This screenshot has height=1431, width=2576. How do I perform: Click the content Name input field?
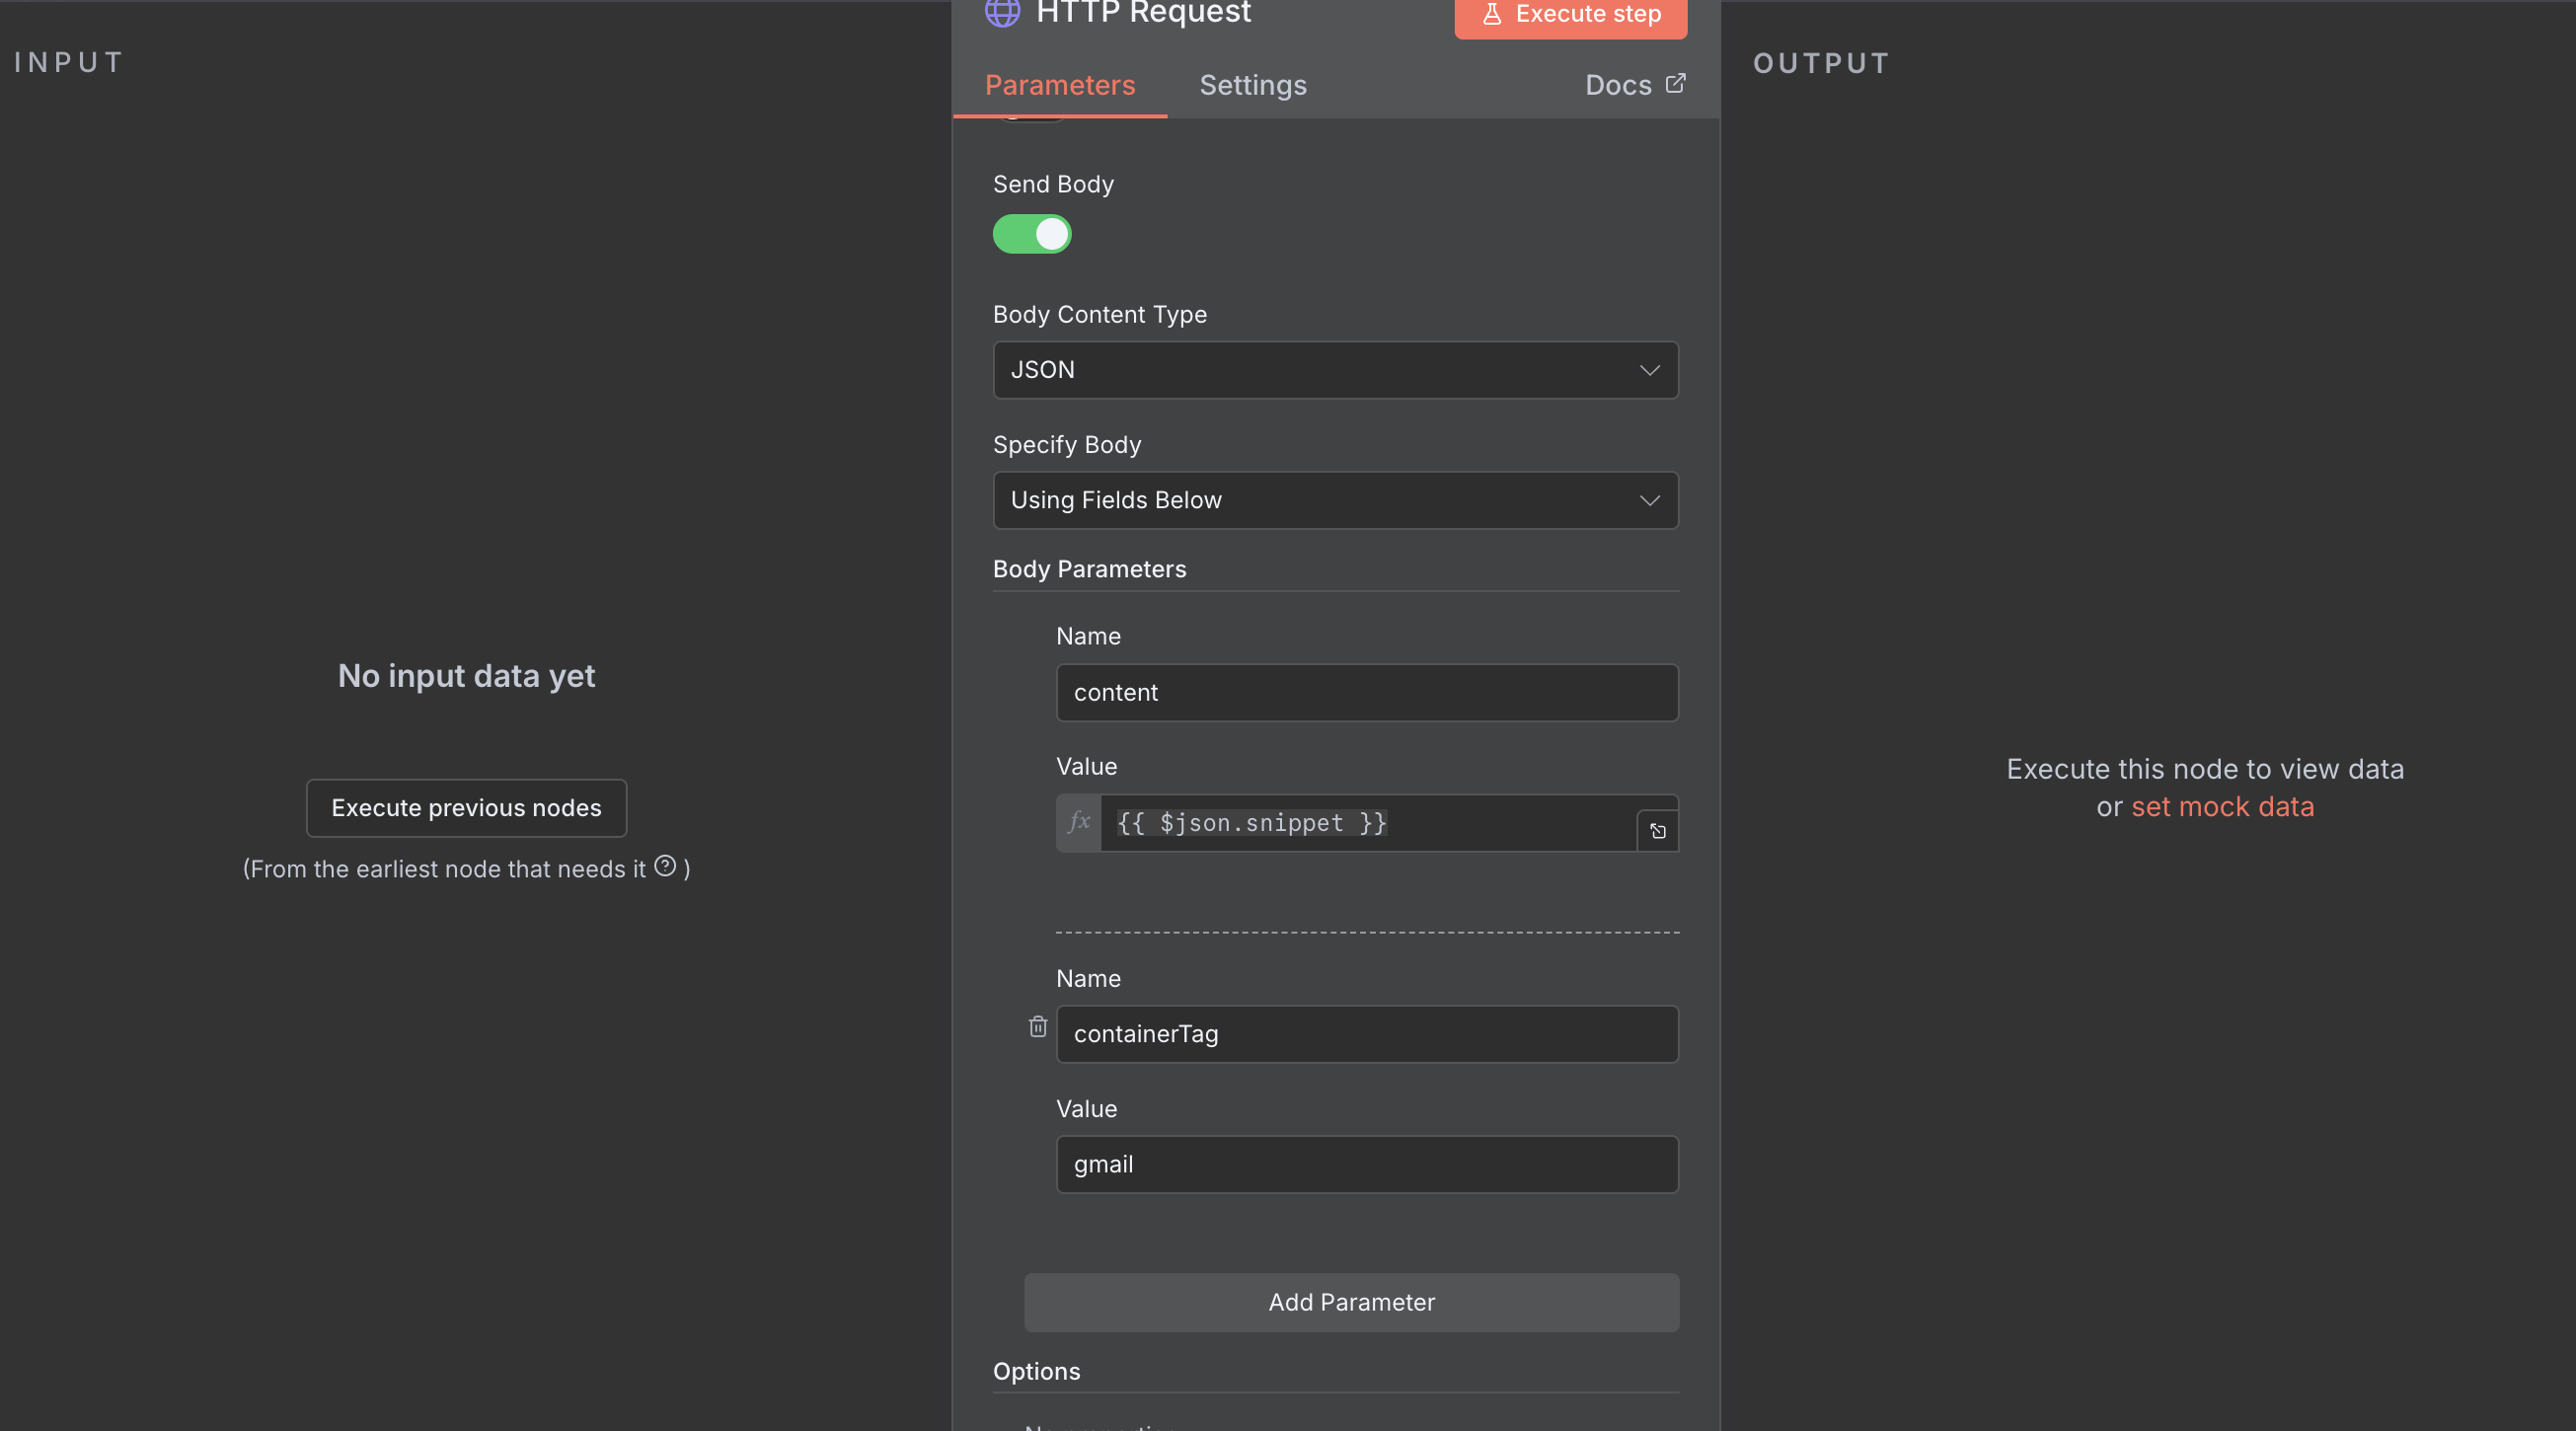(x=1366, y=692)
